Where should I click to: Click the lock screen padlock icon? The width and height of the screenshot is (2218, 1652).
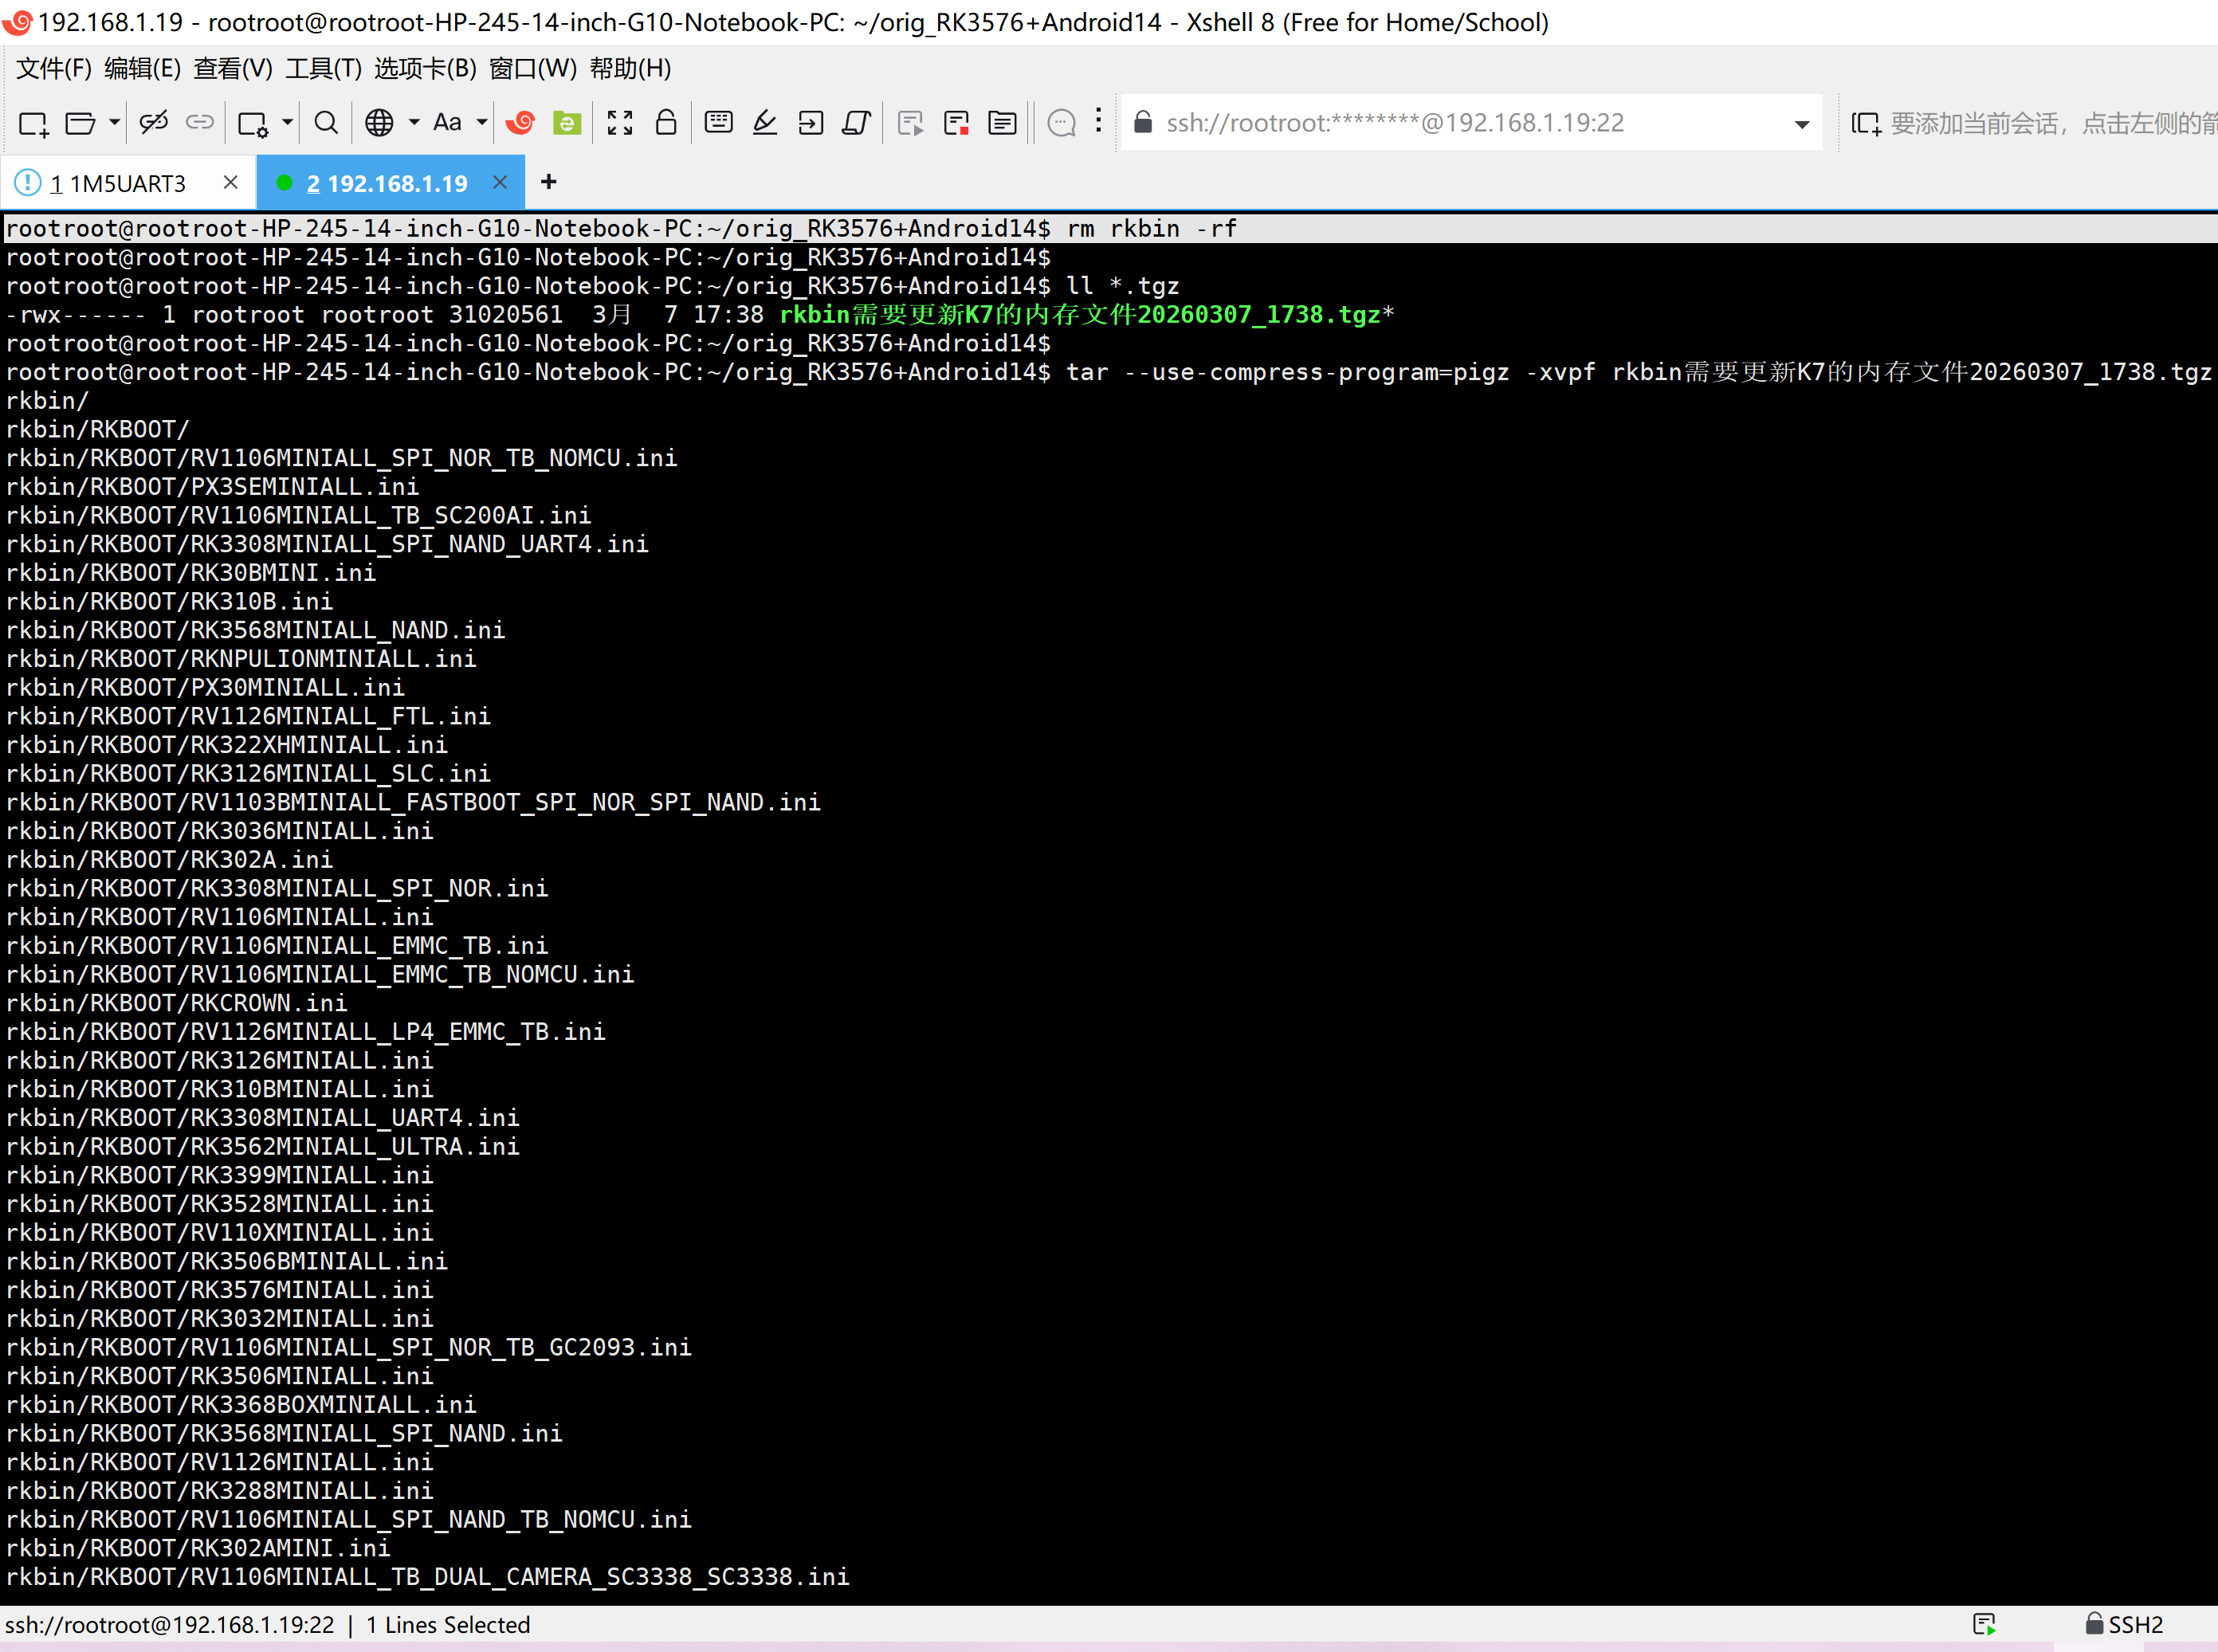pyautogui.click(x=666, y=123)
